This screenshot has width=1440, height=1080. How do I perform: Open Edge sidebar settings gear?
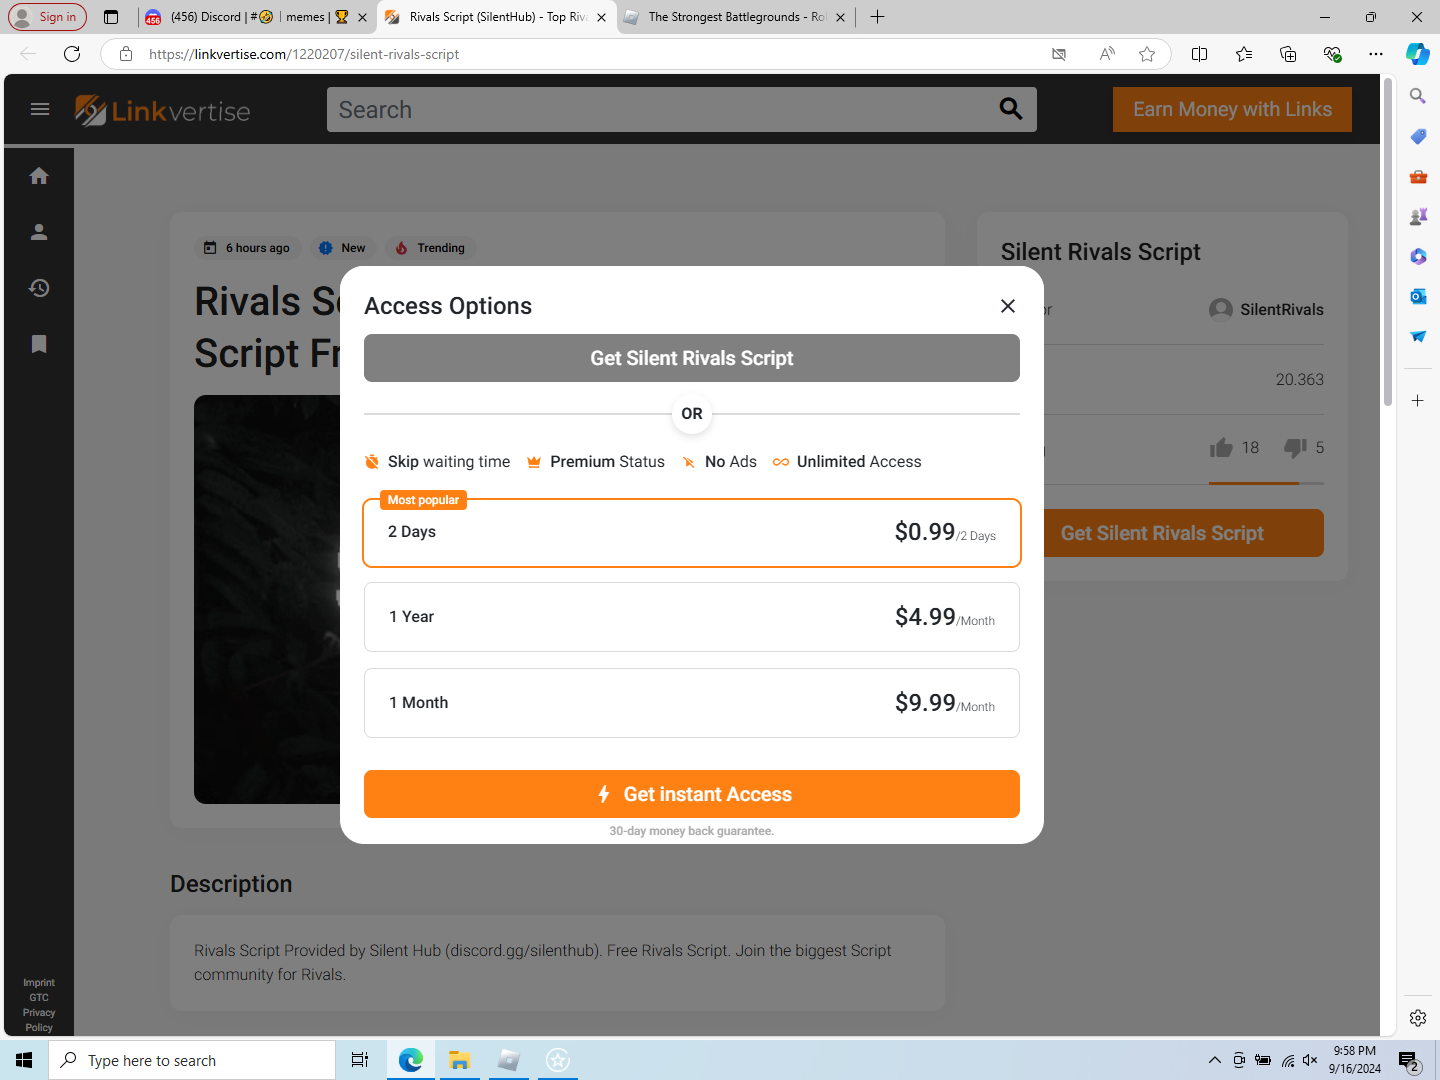click(x=1418, y=1018)
